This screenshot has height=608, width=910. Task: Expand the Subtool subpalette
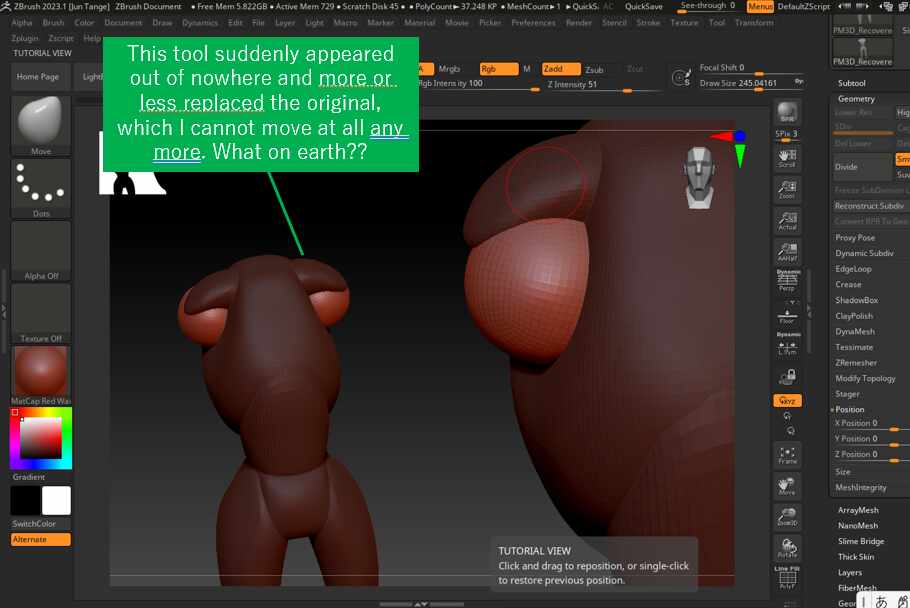point(852,83)
